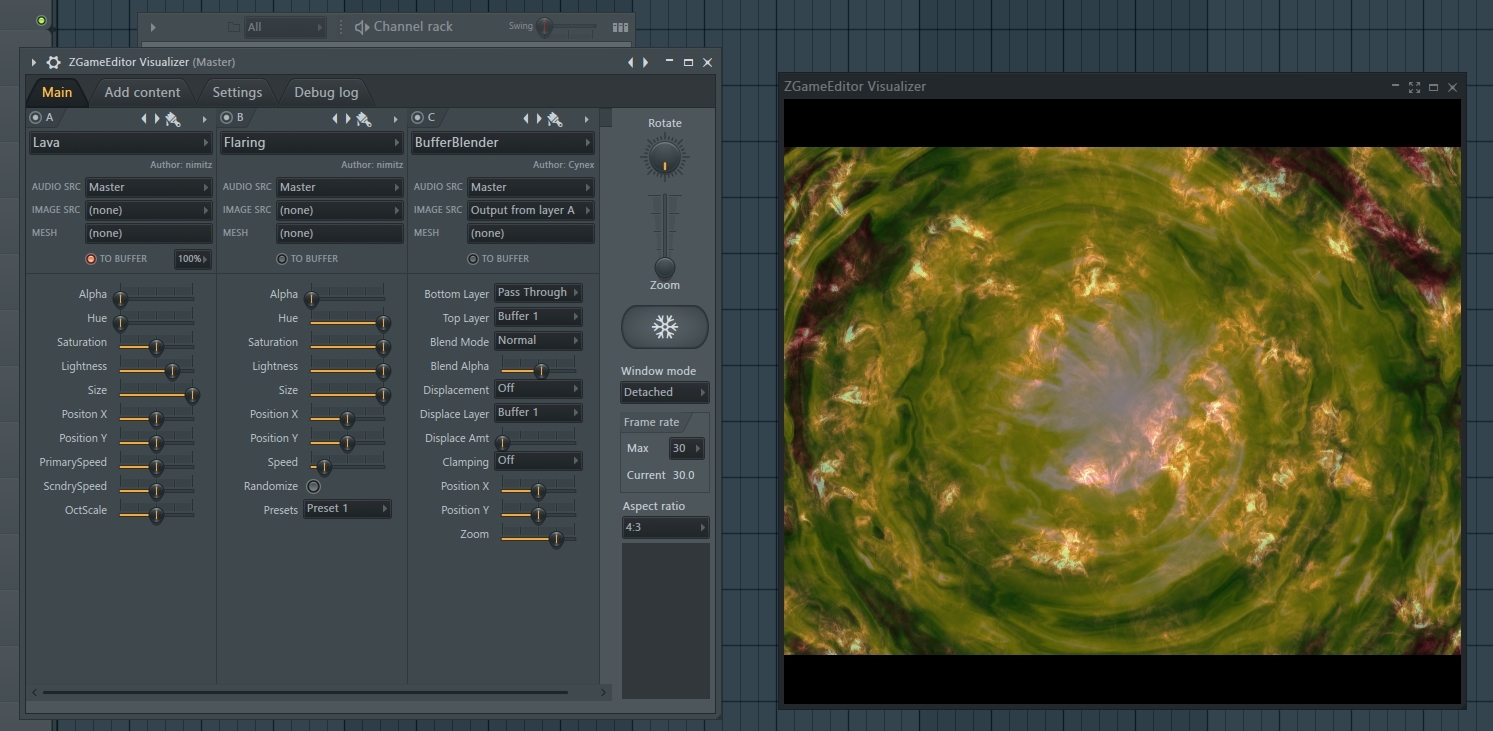The image size is (1493, 731).
Task: Open the Aspect ratio dropdown set to 4:3
Action: tap(664, 527)
